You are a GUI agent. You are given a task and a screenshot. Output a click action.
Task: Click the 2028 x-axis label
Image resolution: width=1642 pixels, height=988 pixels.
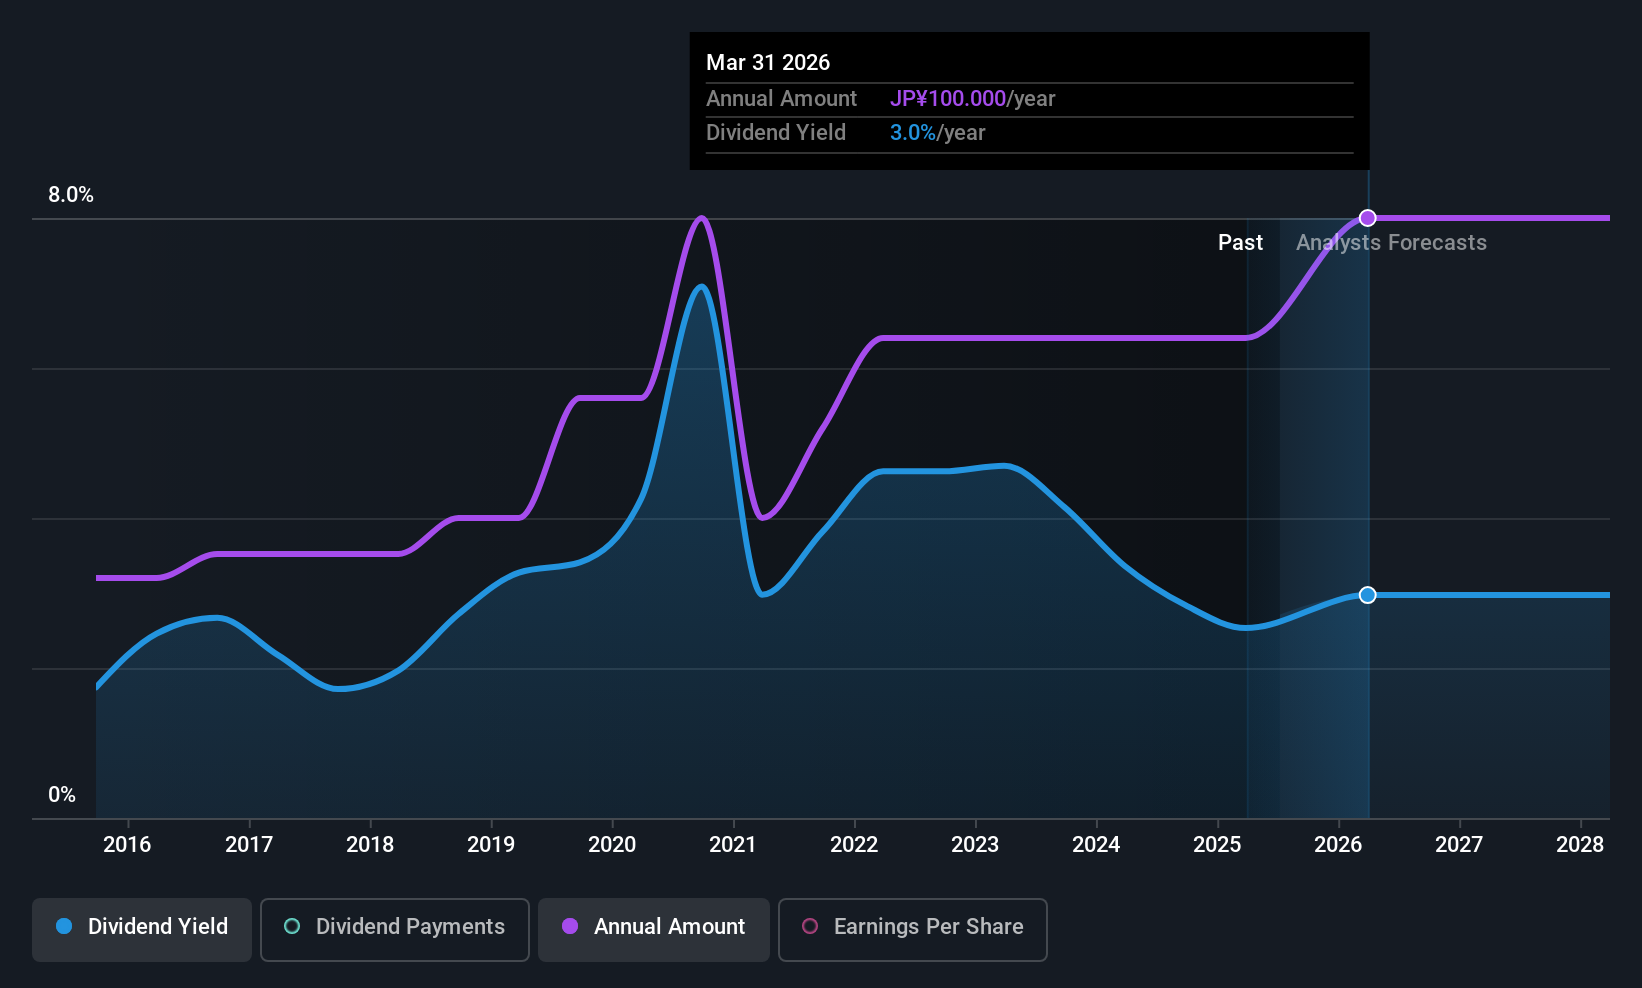tap(1580, 845)
